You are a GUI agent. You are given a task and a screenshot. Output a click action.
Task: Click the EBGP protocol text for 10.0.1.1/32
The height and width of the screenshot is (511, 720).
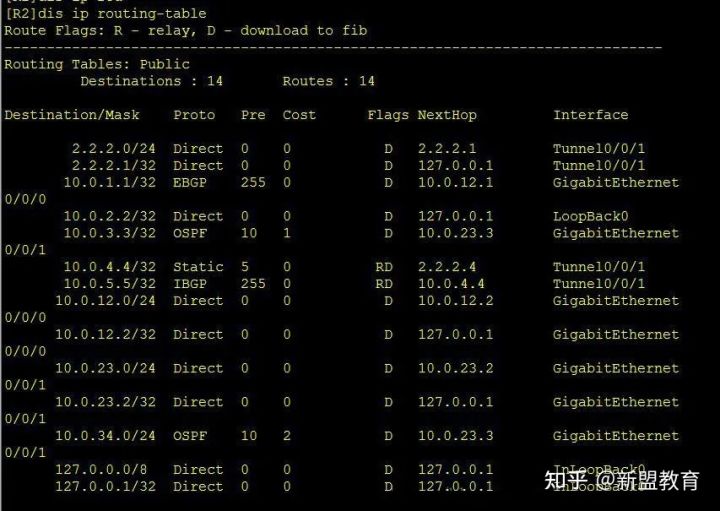click(190, 183)
